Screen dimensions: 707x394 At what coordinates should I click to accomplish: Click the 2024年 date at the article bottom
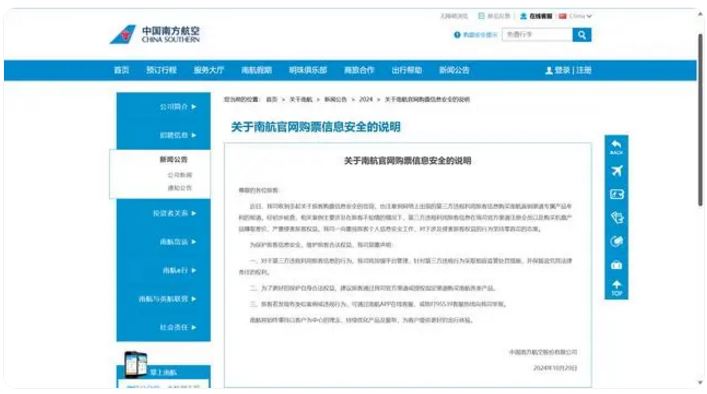point(555,368)
